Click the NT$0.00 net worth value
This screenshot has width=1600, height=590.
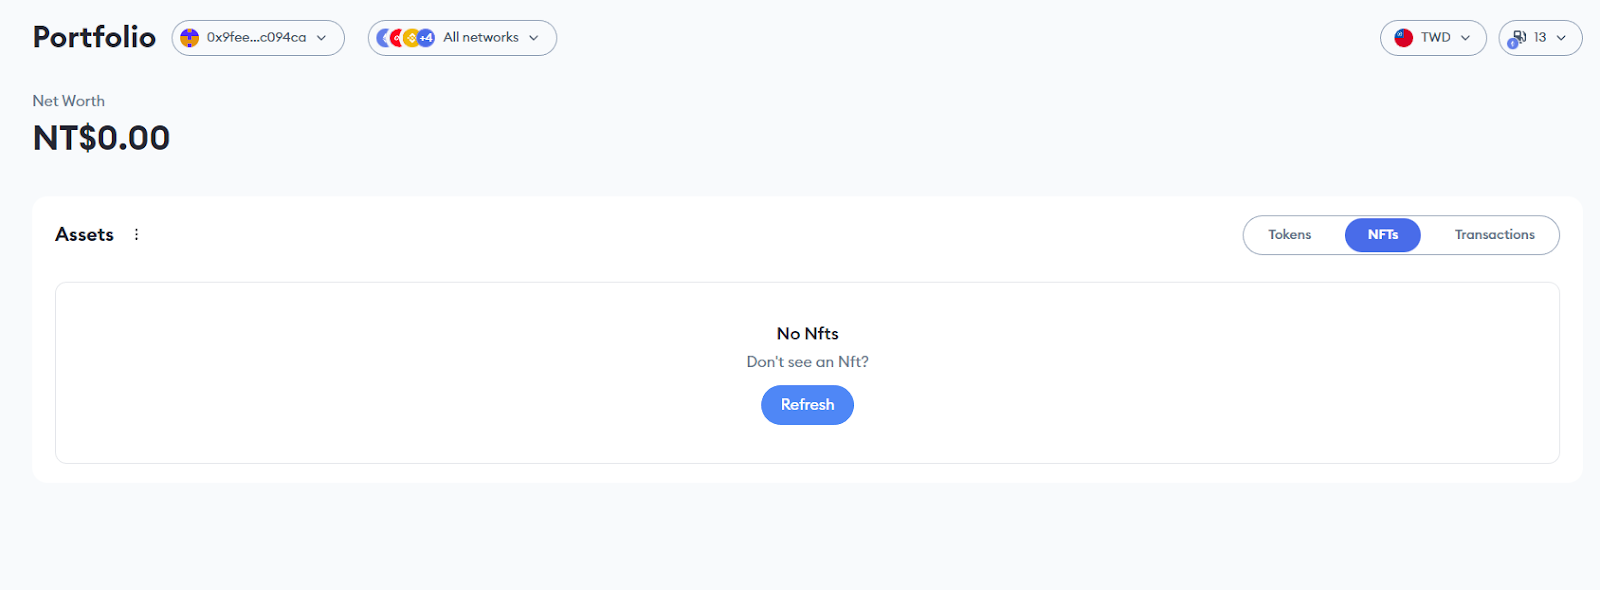tap(101, 138)
